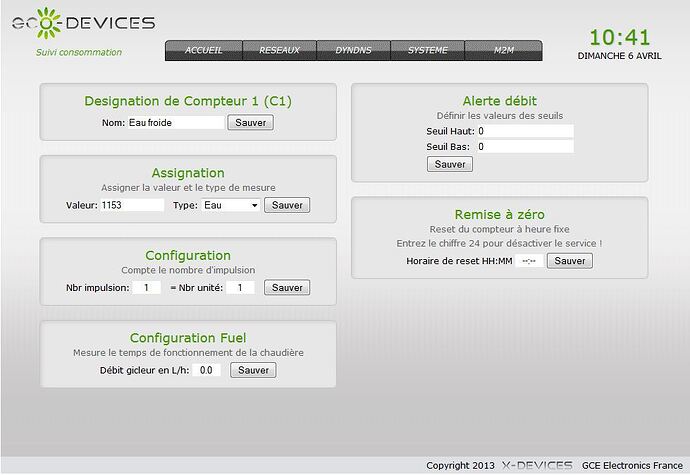Expand the Type dropdown set to Eau
The image size is (690, 475).
pos(230,205)
